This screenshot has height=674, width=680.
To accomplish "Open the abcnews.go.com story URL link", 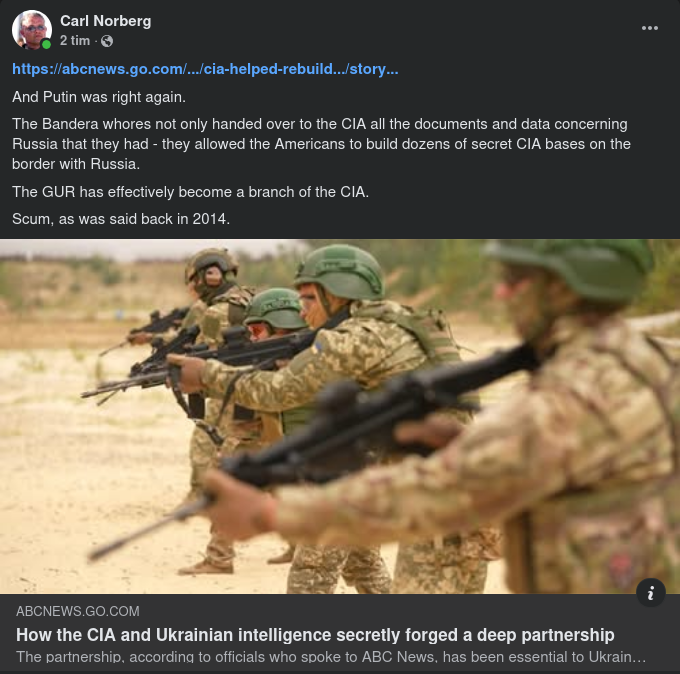I will (x=205, y=69).
